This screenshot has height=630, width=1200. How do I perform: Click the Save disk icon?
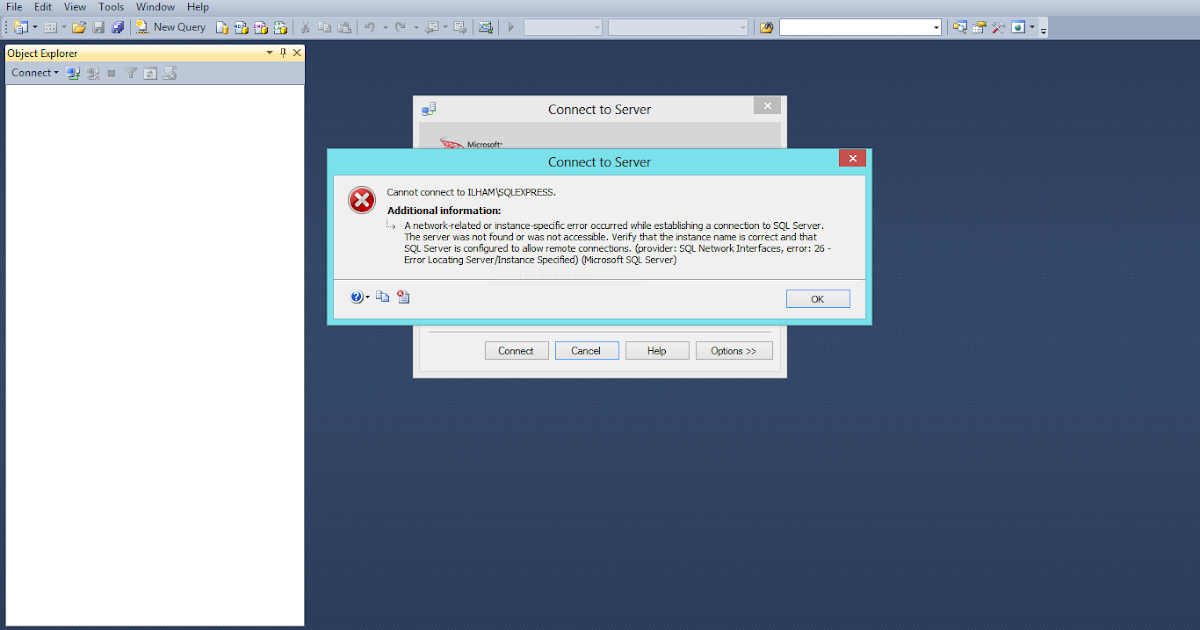pyautogui.click(x=98, y=27)
